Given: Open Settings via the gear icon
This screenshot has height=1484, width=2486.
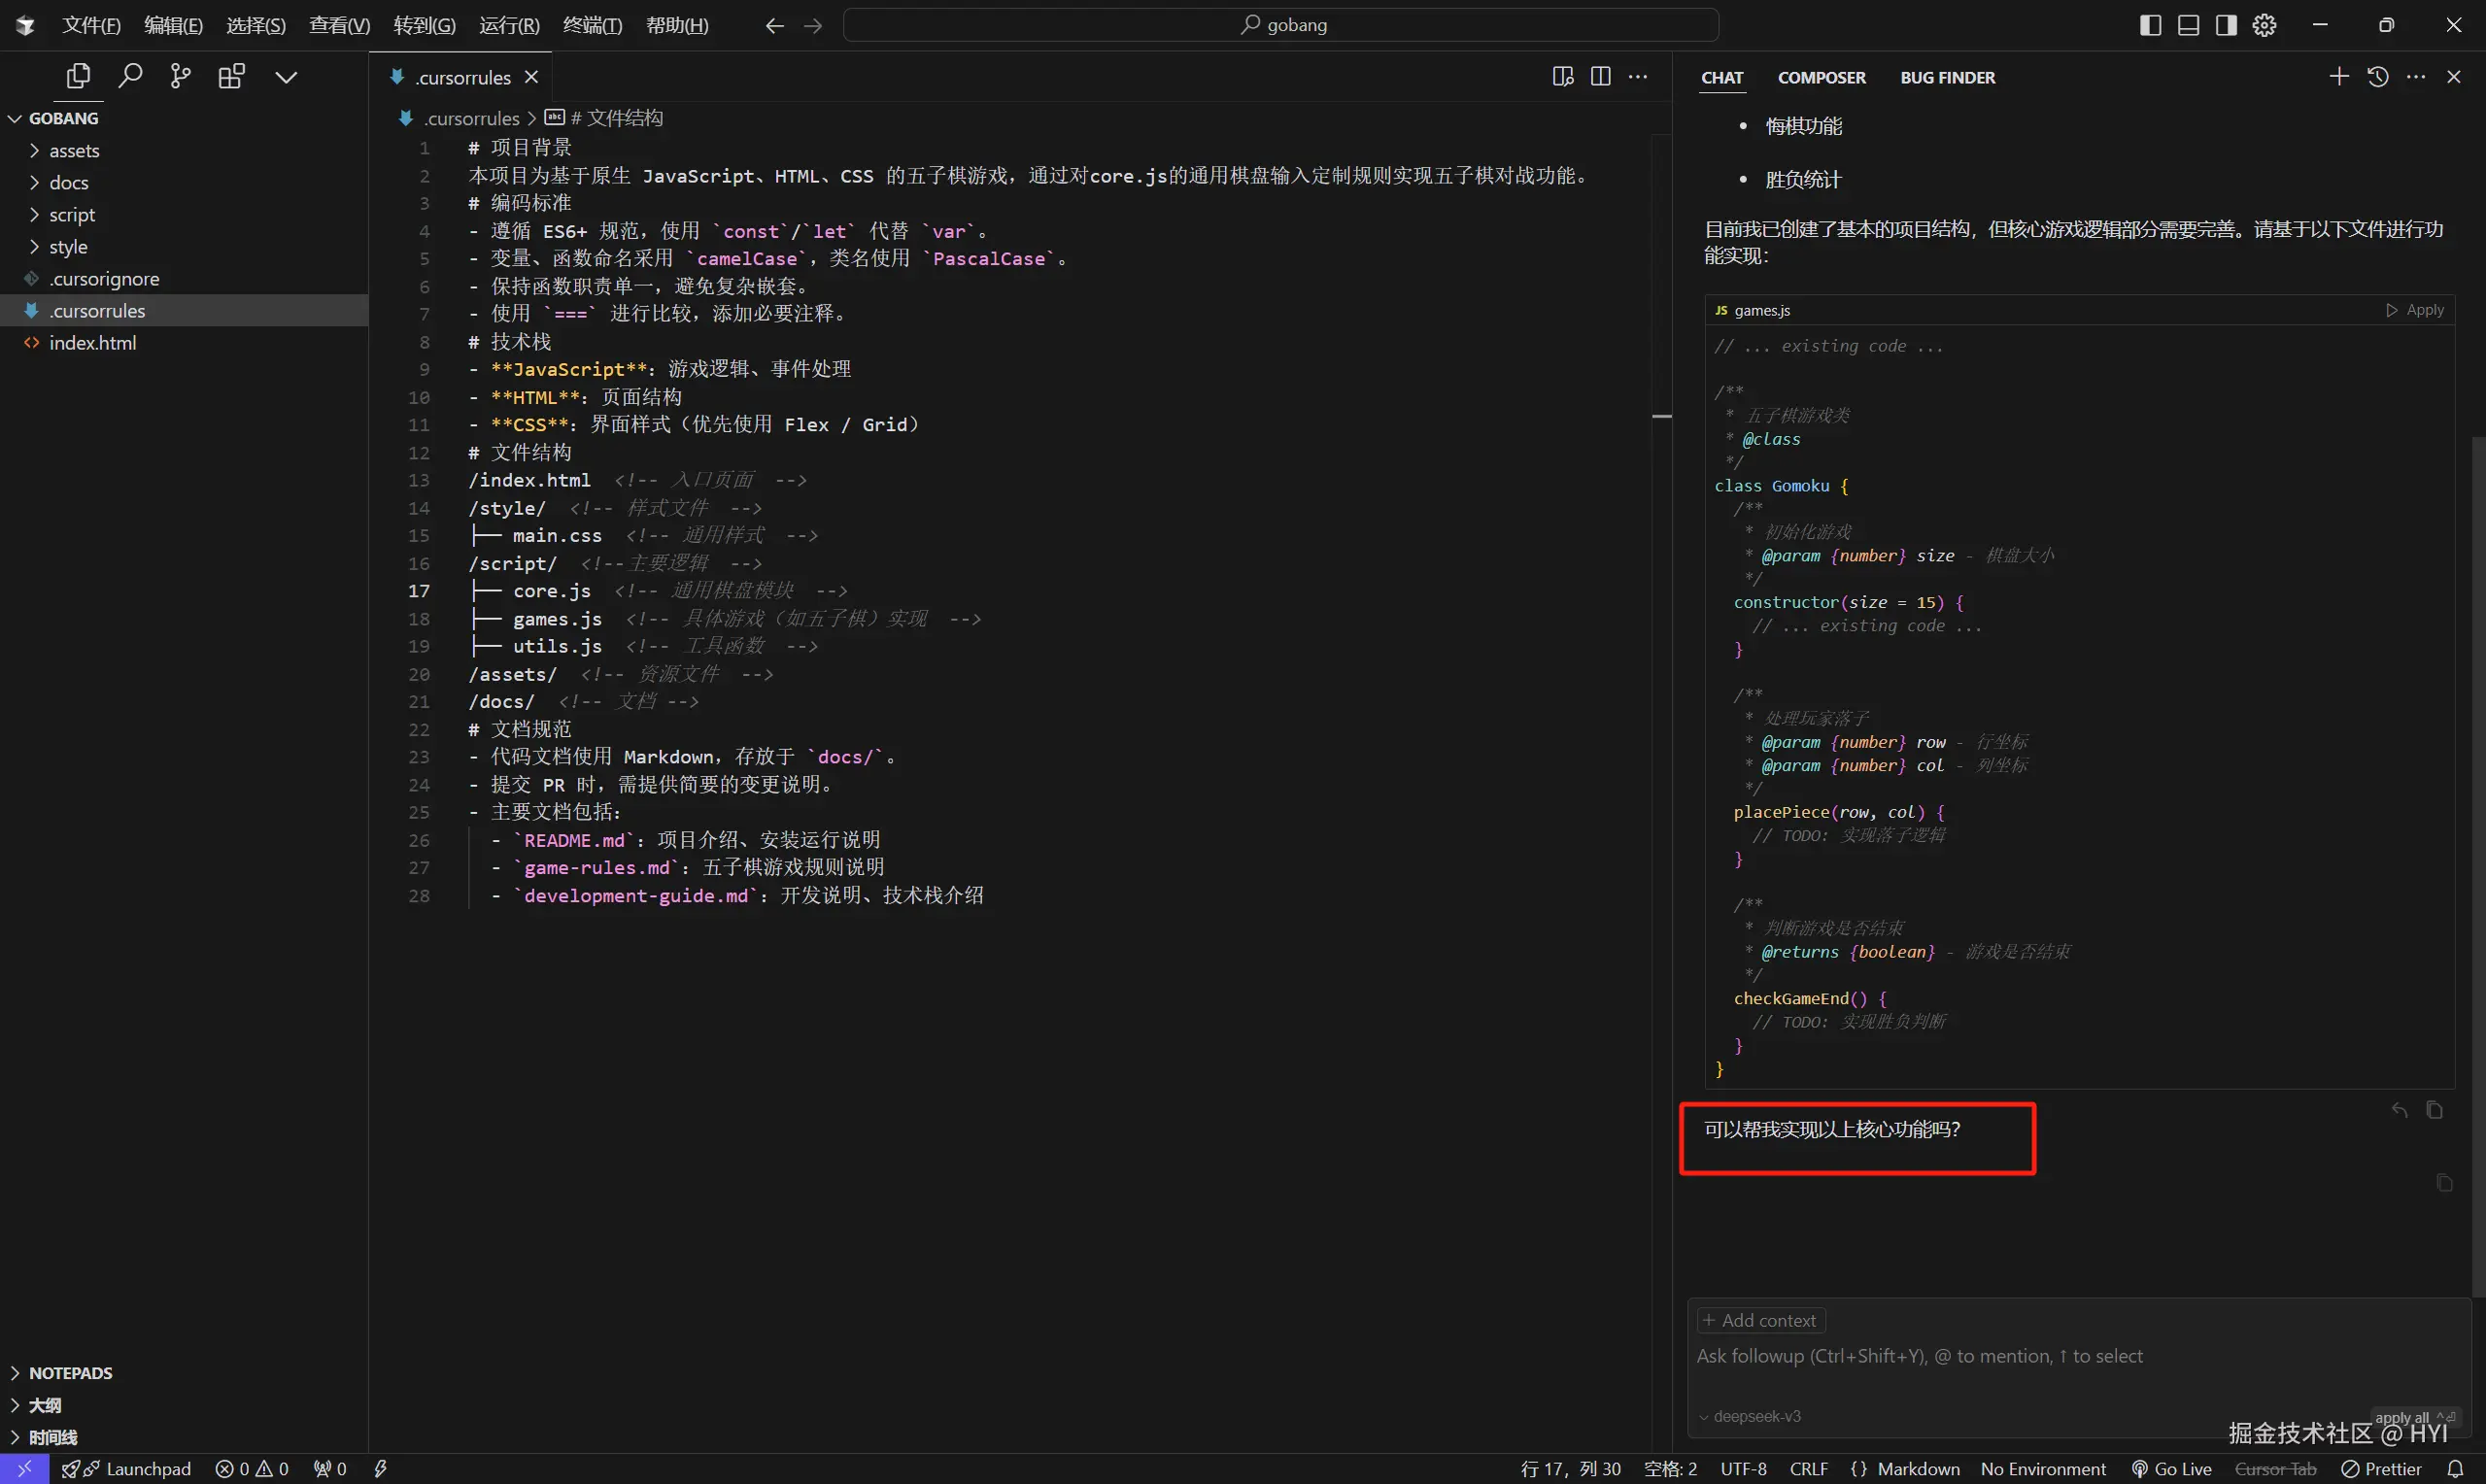Looking at the screenshot, I should (2264, 24).
